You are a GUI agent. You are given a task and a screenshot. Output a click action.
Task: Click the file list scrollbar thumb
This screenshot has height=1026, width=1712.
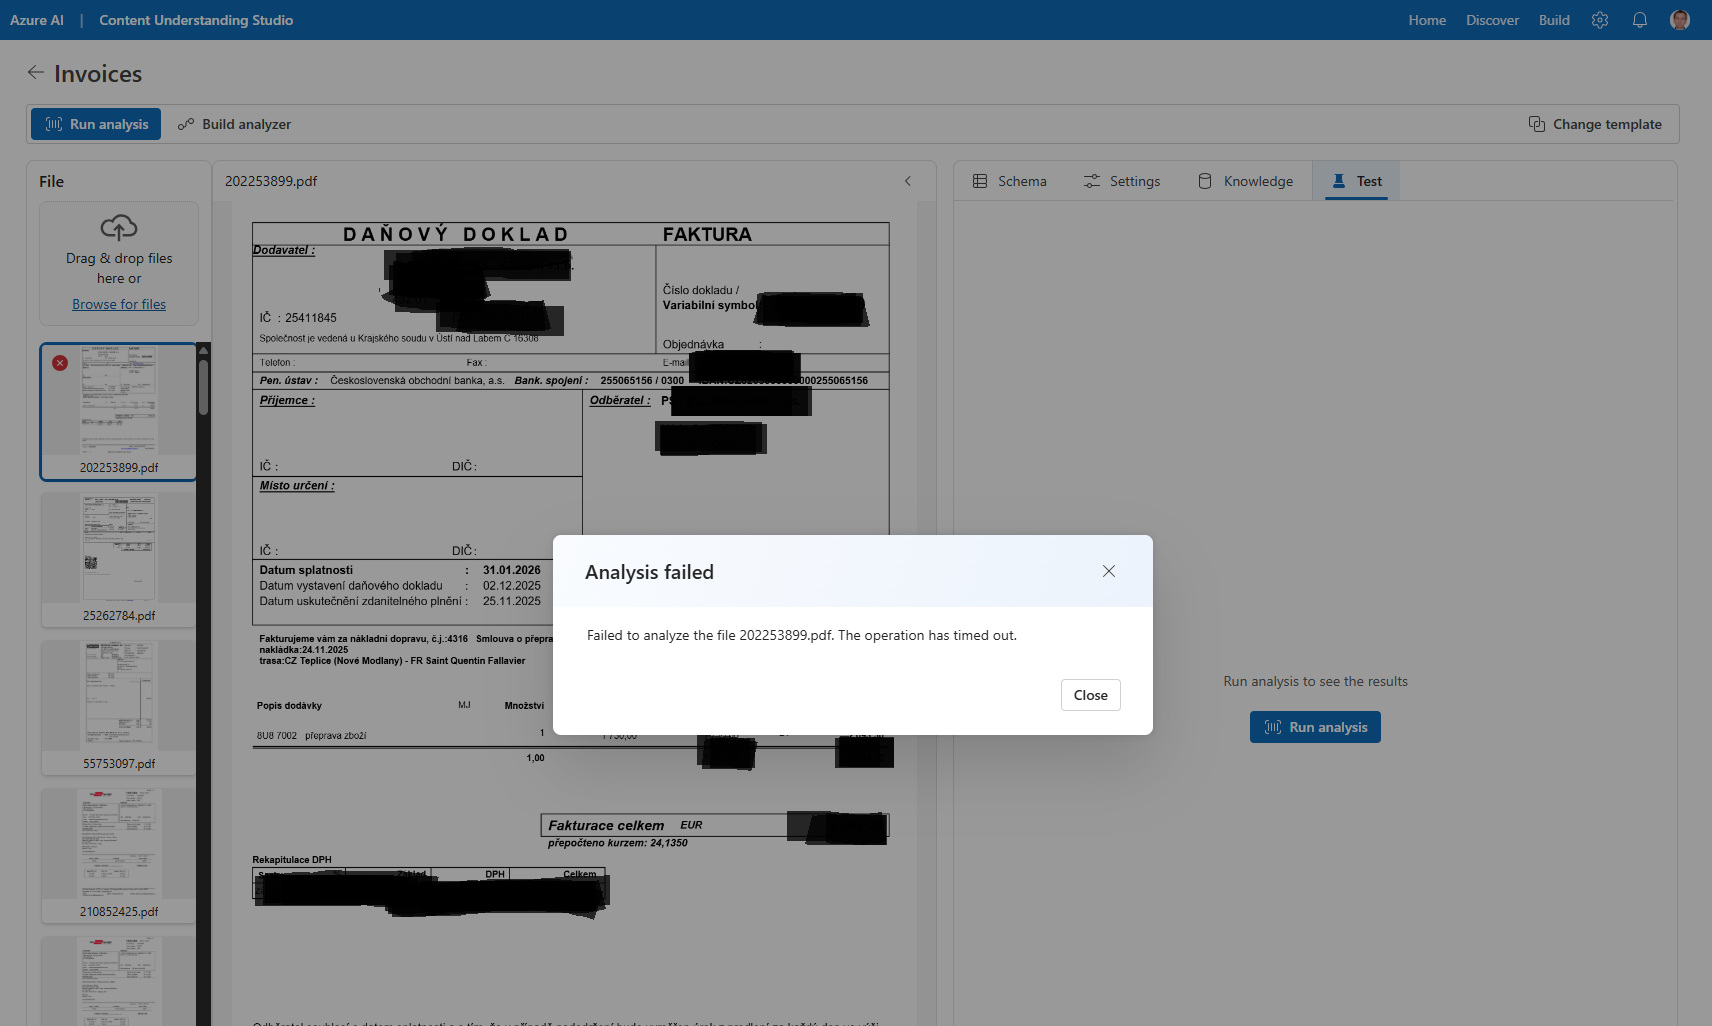[204, 386]
